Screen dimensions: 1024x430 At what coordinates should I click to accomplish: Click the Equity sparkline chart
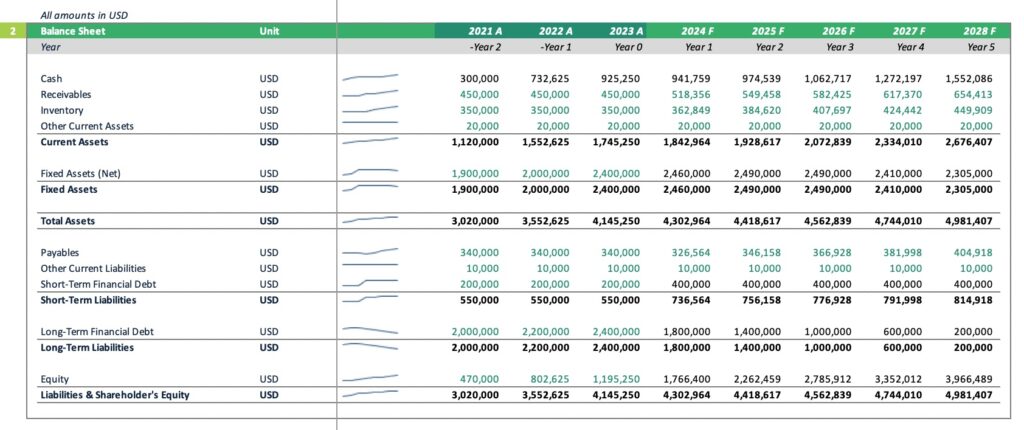coord(370,378)
